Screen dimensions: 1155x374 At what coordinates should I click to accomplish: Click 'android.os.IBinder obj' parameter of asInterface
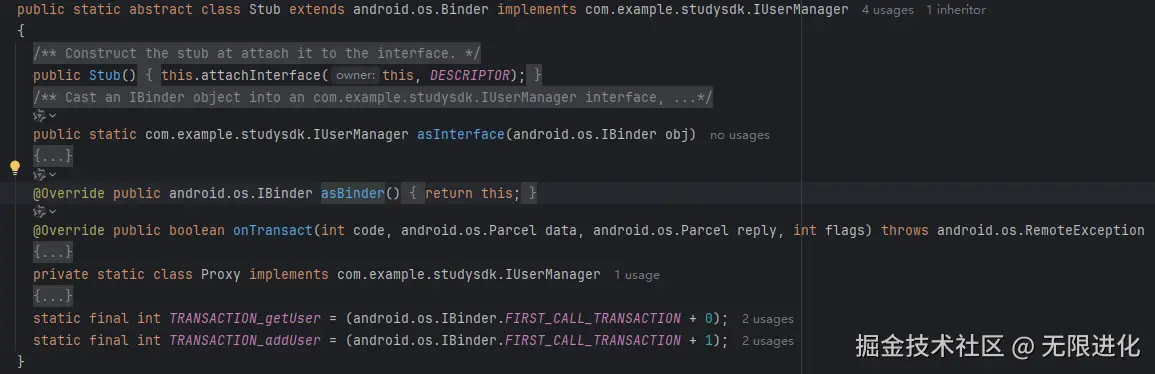click(x=601, y=135)
